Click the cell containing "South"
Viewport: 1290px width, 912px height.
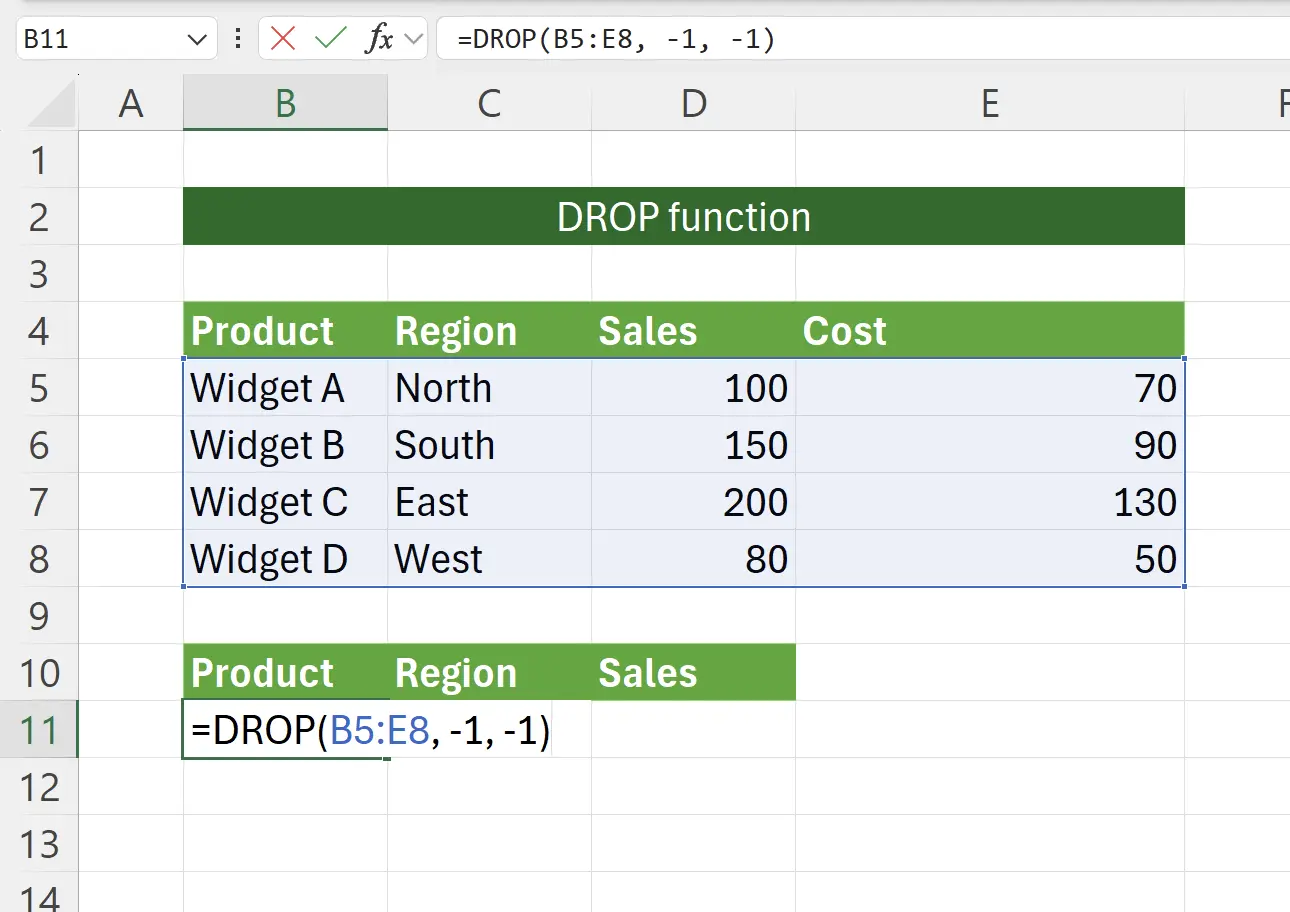[489, 445]
